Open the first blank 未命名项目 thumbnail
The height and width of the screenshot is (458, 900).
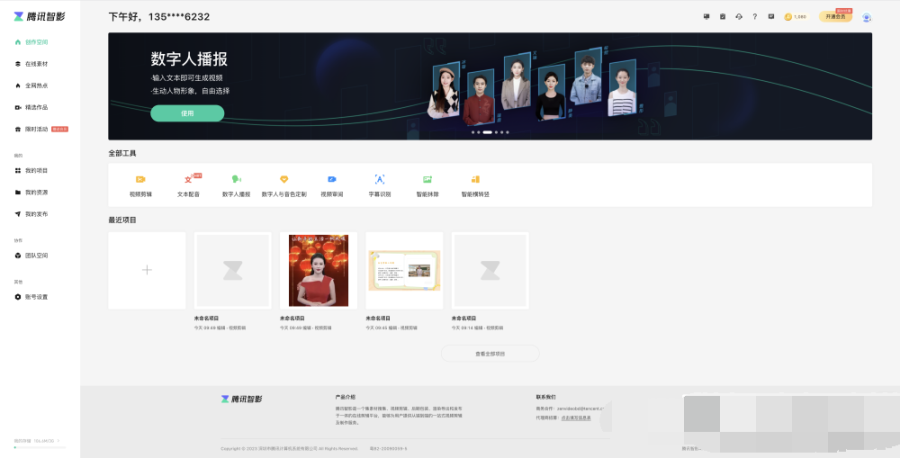tap(232, 270)
